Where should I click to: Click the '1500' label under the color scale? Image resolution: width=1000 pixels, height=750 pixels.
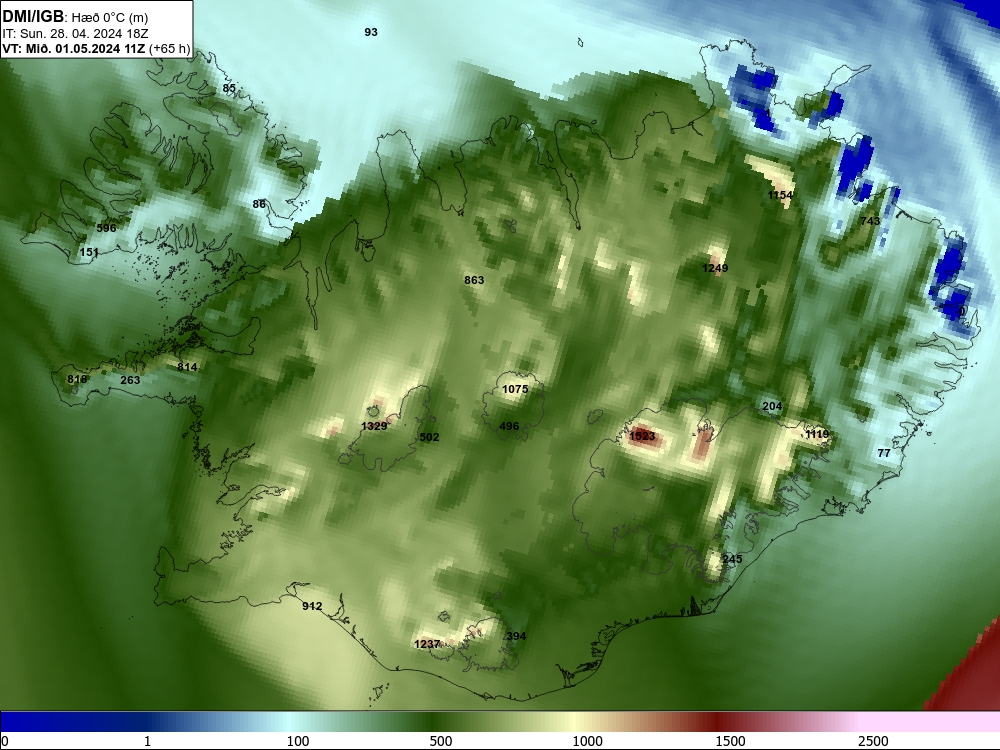pos(730,741)
